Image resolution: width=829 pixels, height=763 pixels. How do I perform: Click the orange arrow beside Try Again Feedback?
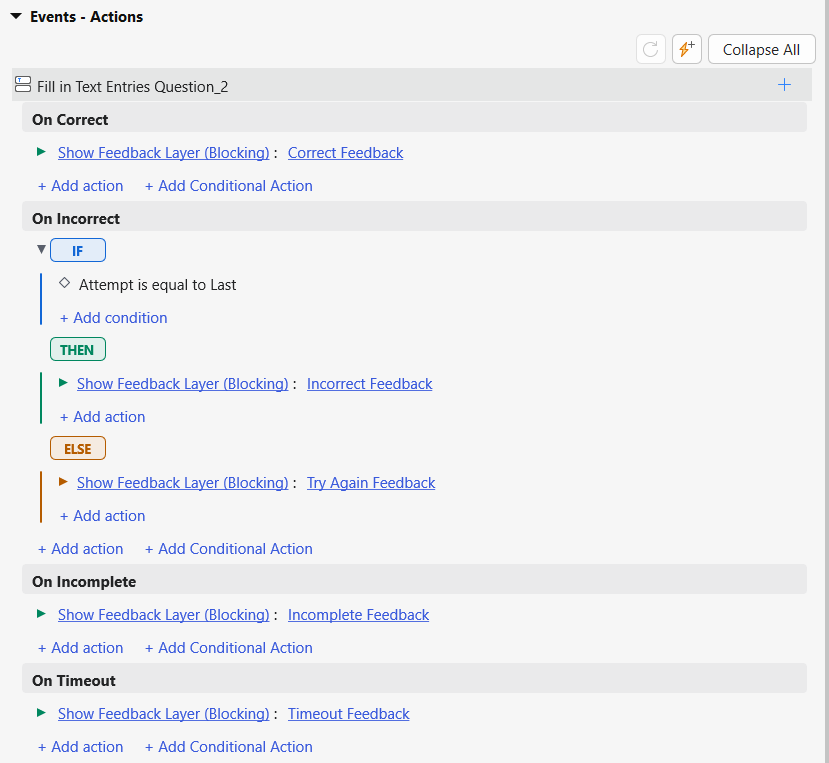pyautogui.click(x=63, y=482)
